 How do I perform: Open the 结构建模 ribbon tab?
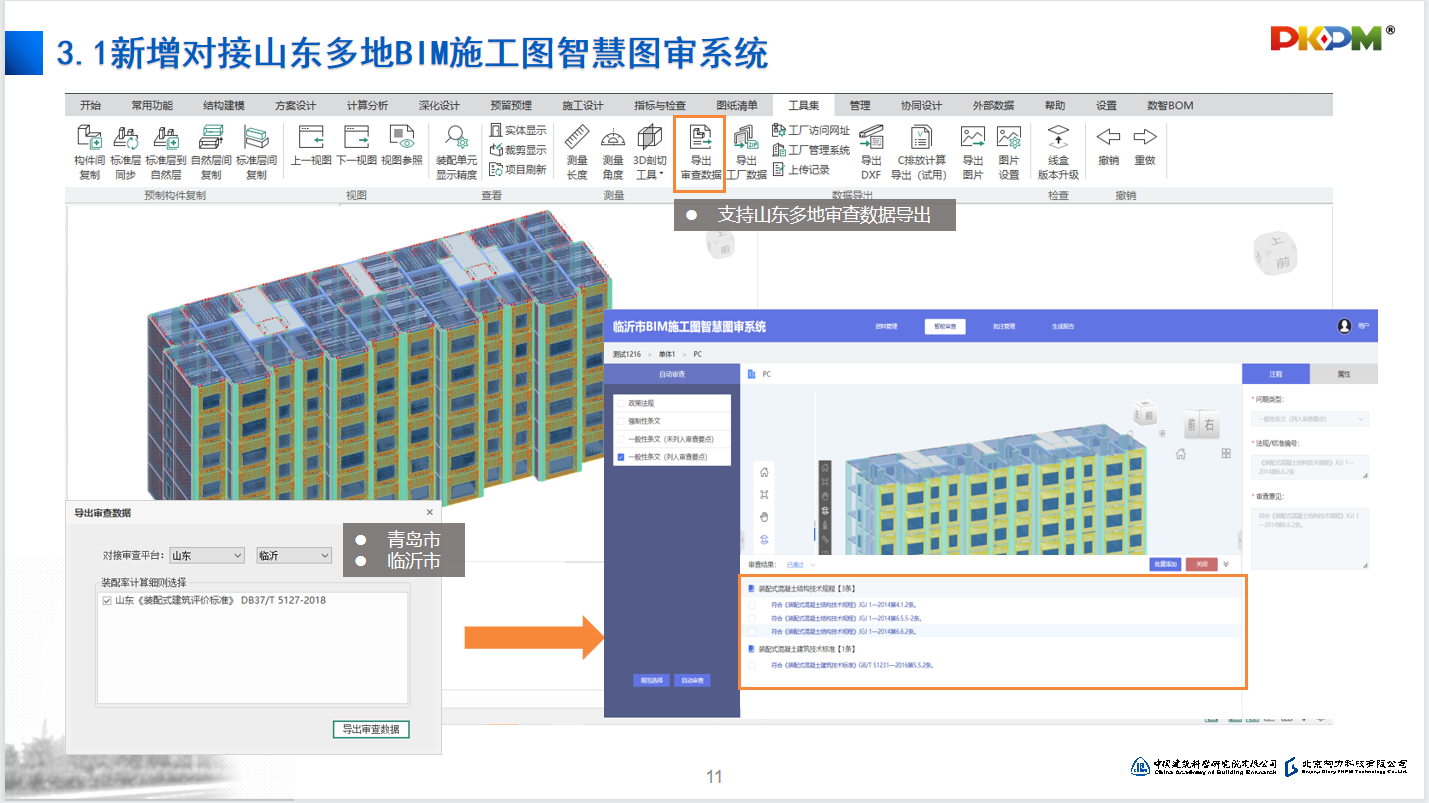click(224, 105)
